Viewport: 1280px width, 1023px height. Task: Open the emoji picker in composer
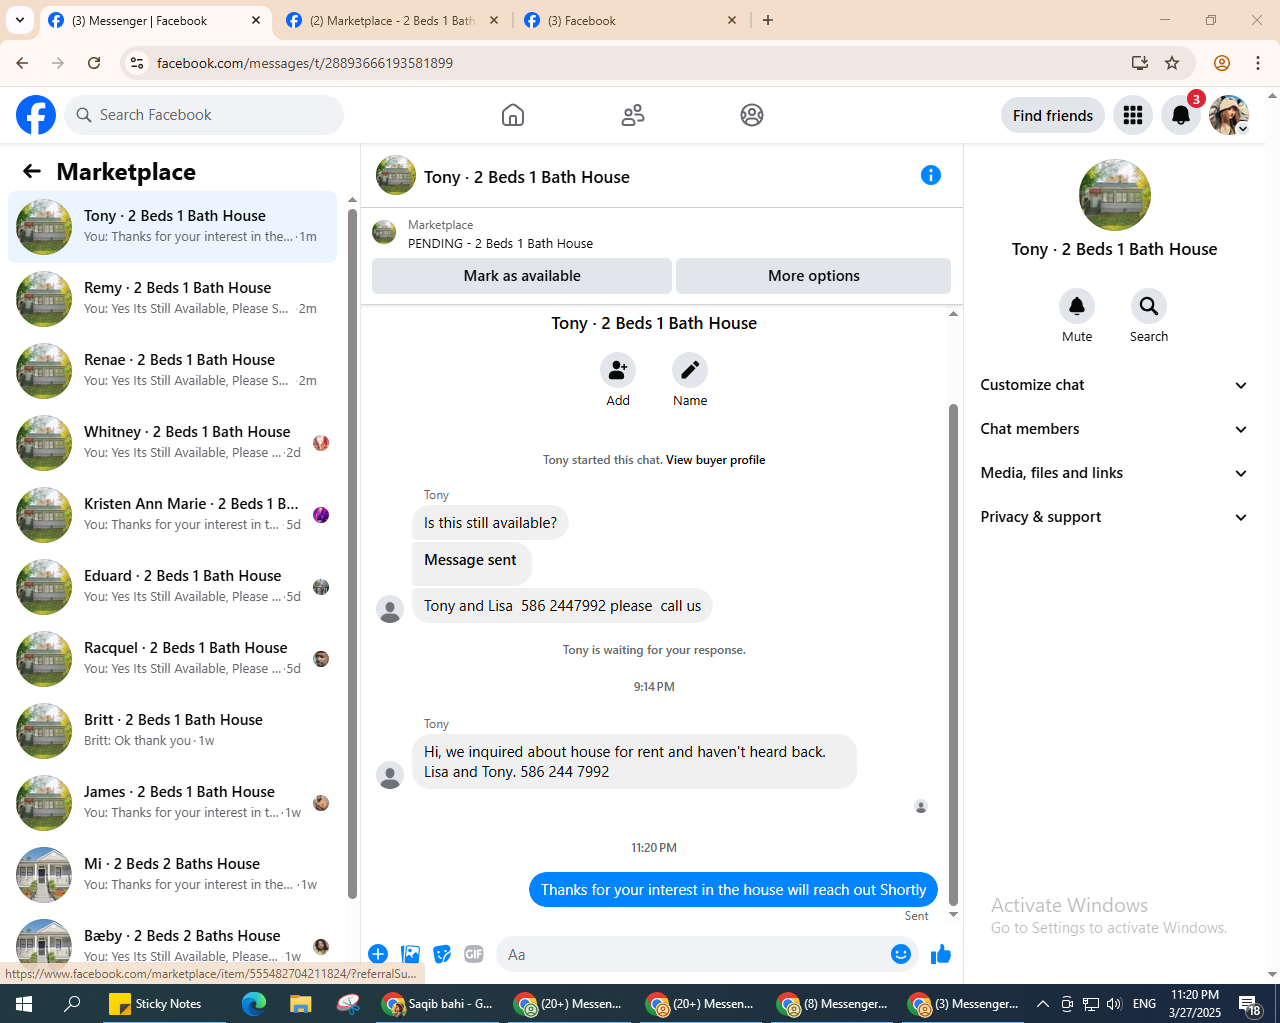[x=901, y=954]
